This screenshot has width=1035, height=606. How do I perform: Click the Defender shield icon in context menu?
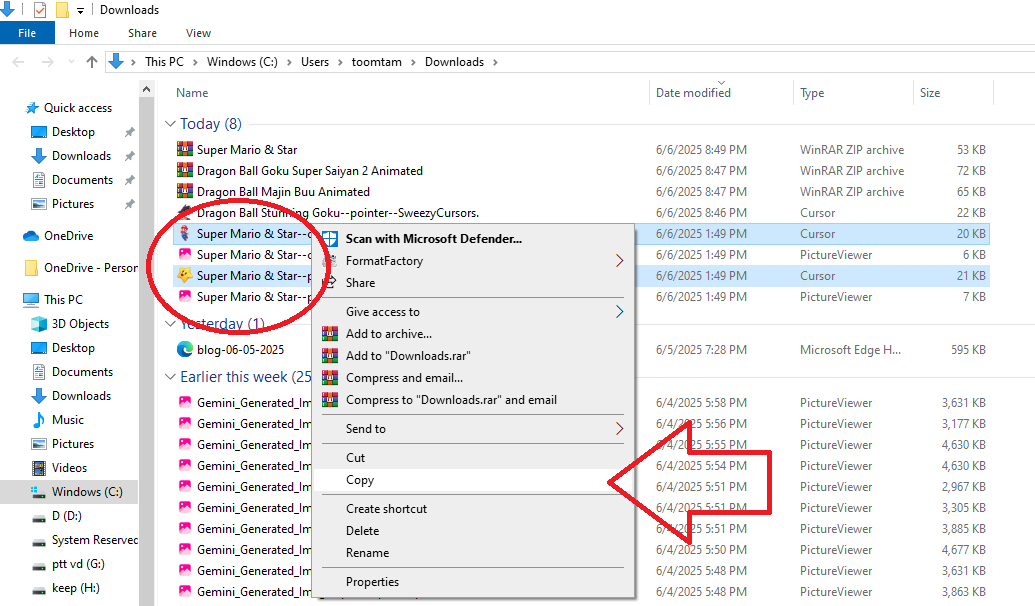click(x=330, y=239)
